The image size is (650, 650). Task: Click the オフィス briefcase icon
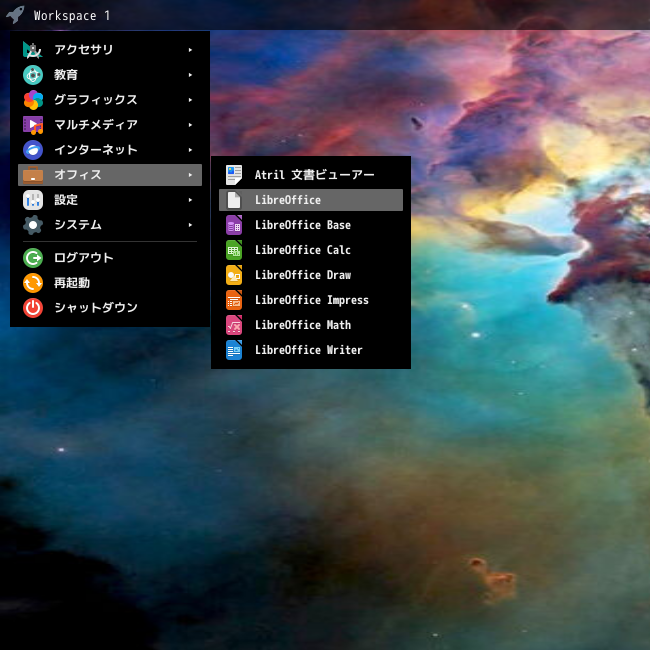[33, 175]
